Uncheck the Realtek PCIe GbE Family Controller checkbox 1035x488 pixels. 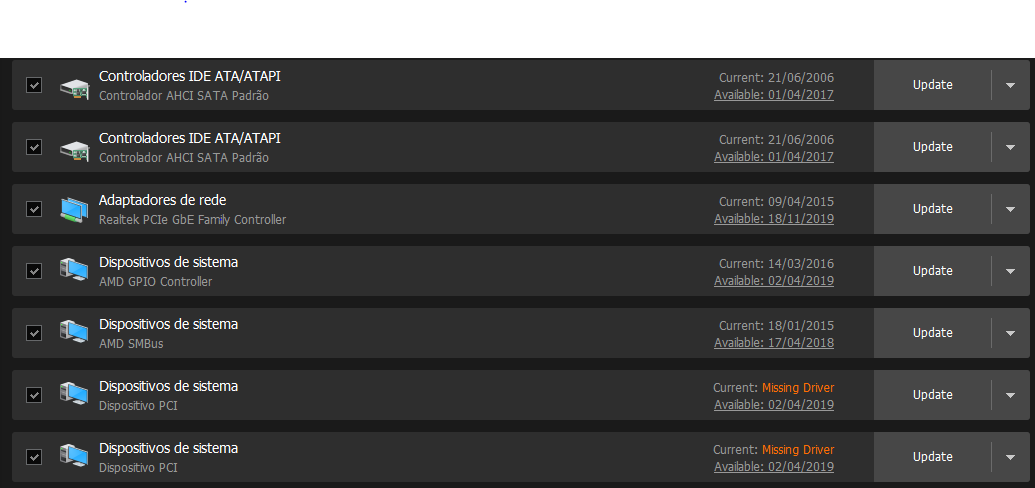click(x=34, y=209)
